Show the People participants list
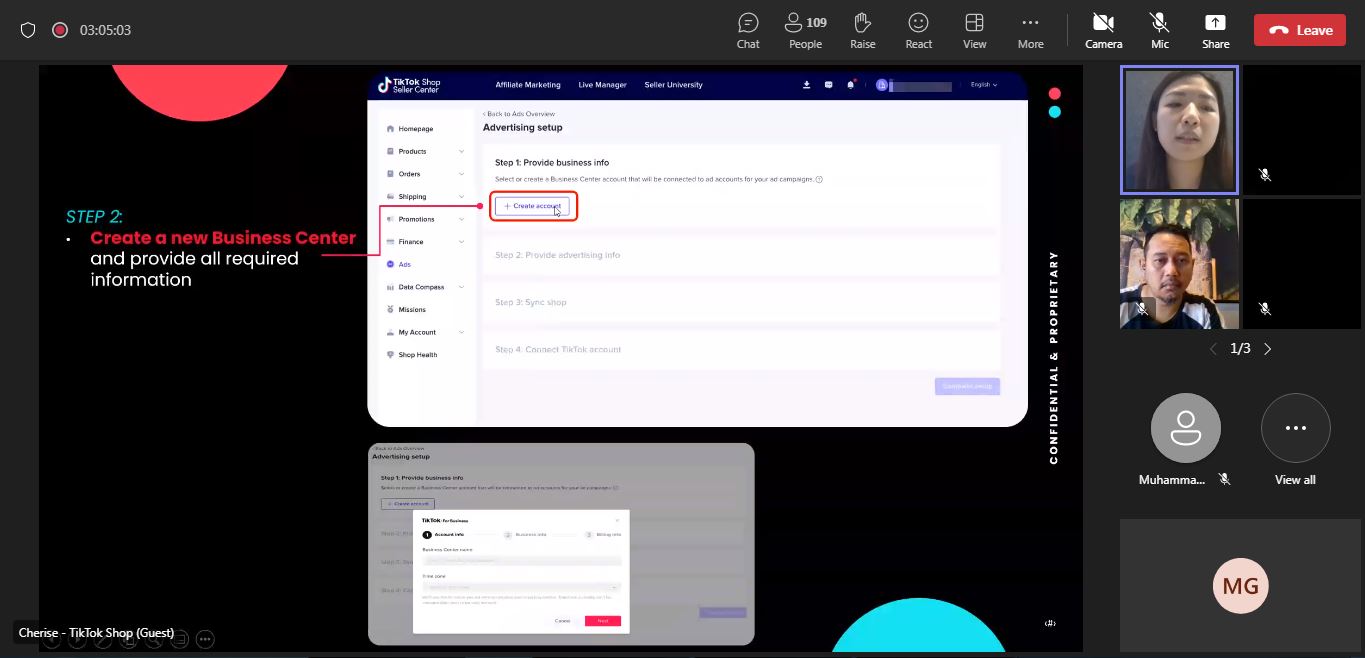Screen dimensions: 1365x658 tap(805, 30)
